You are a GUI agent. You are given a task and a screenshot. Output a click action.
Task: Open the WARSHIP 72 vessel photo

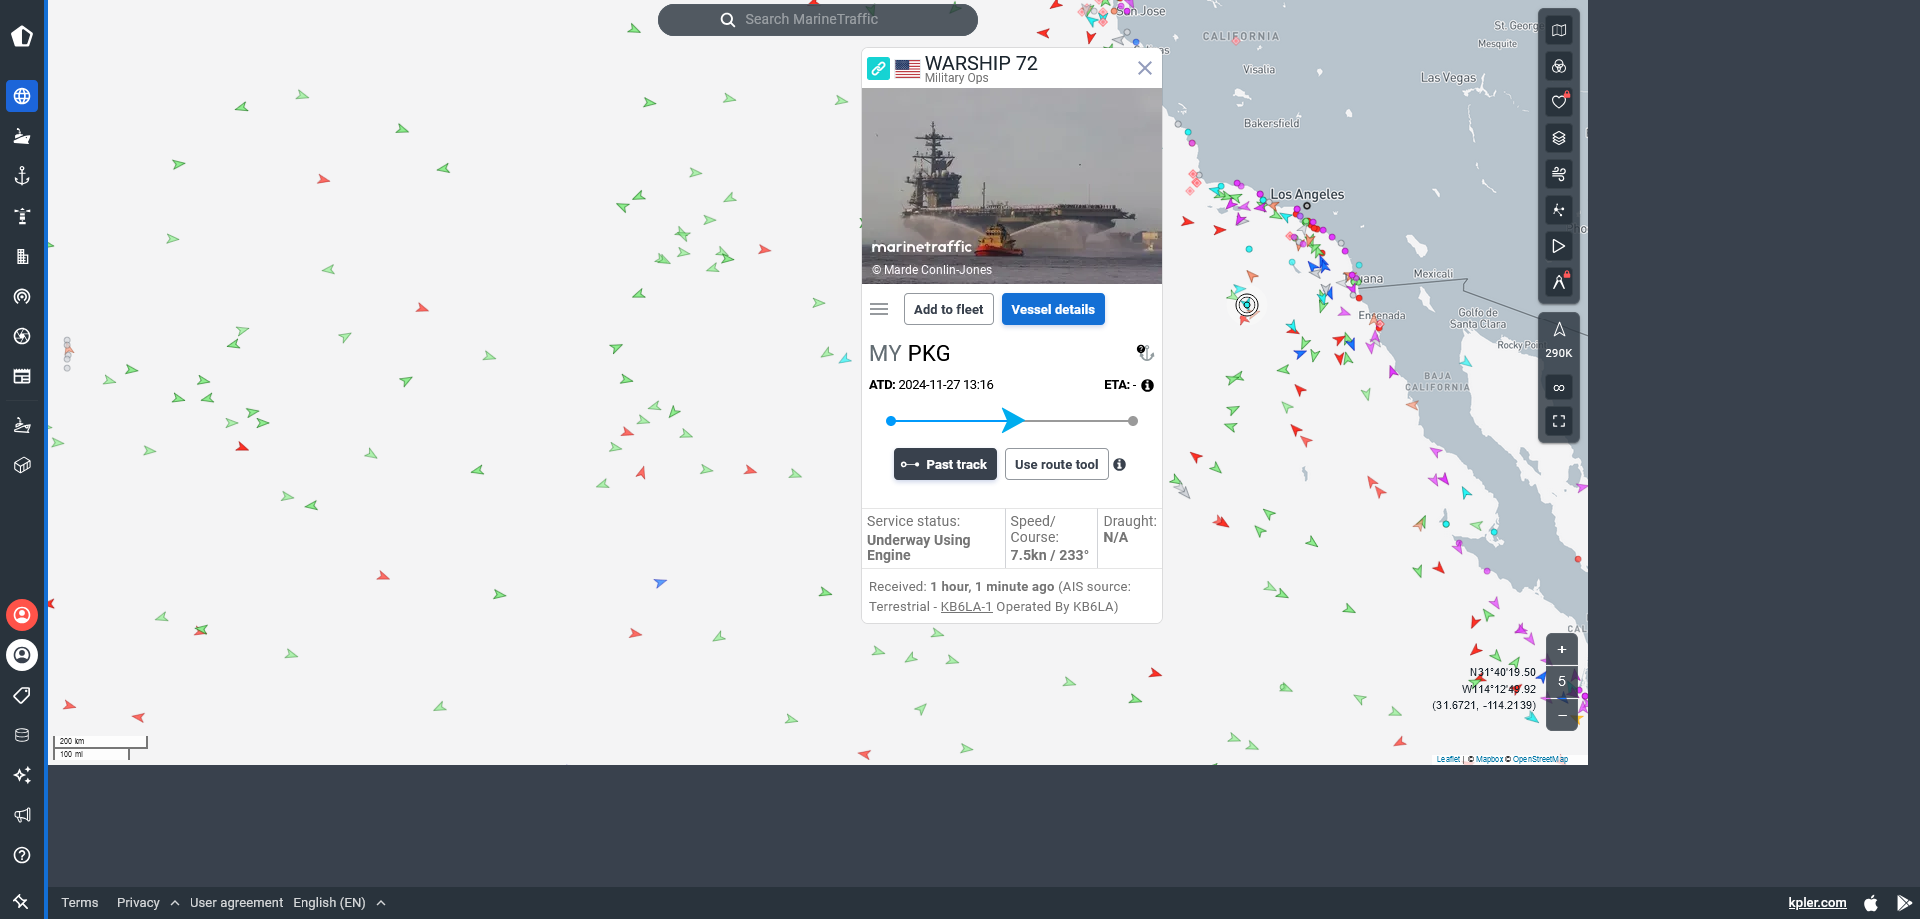pyautogui.click(x=1012, y=186)
